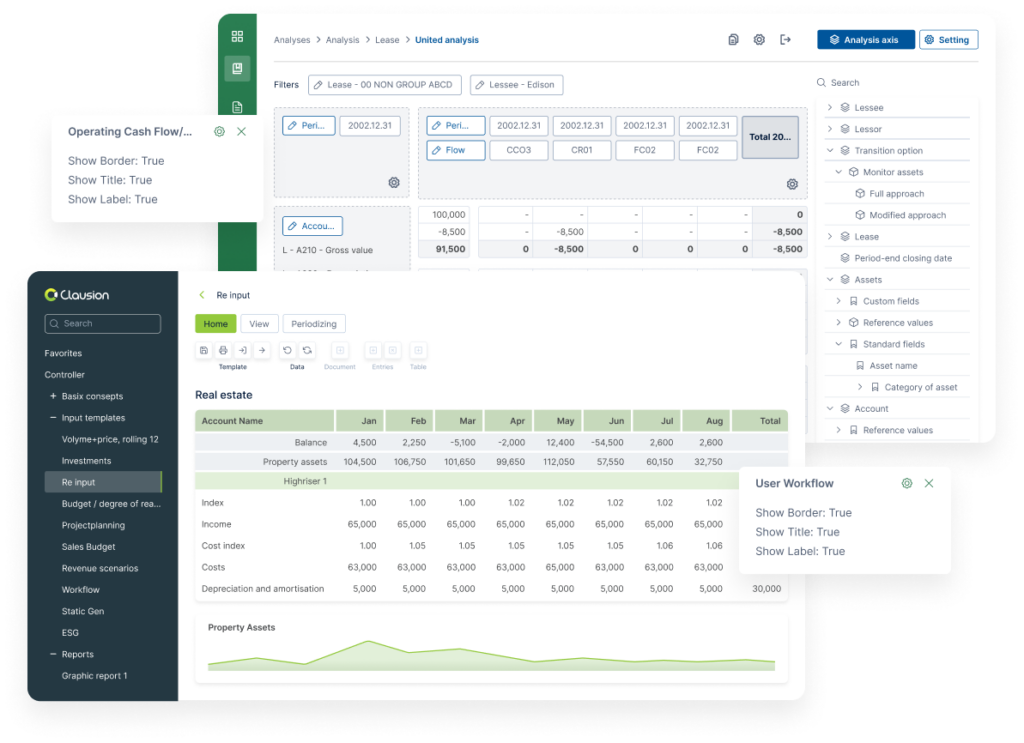Click the Refresh data icon
This screenshot has height=743, width=1024.
click(307, 351)
